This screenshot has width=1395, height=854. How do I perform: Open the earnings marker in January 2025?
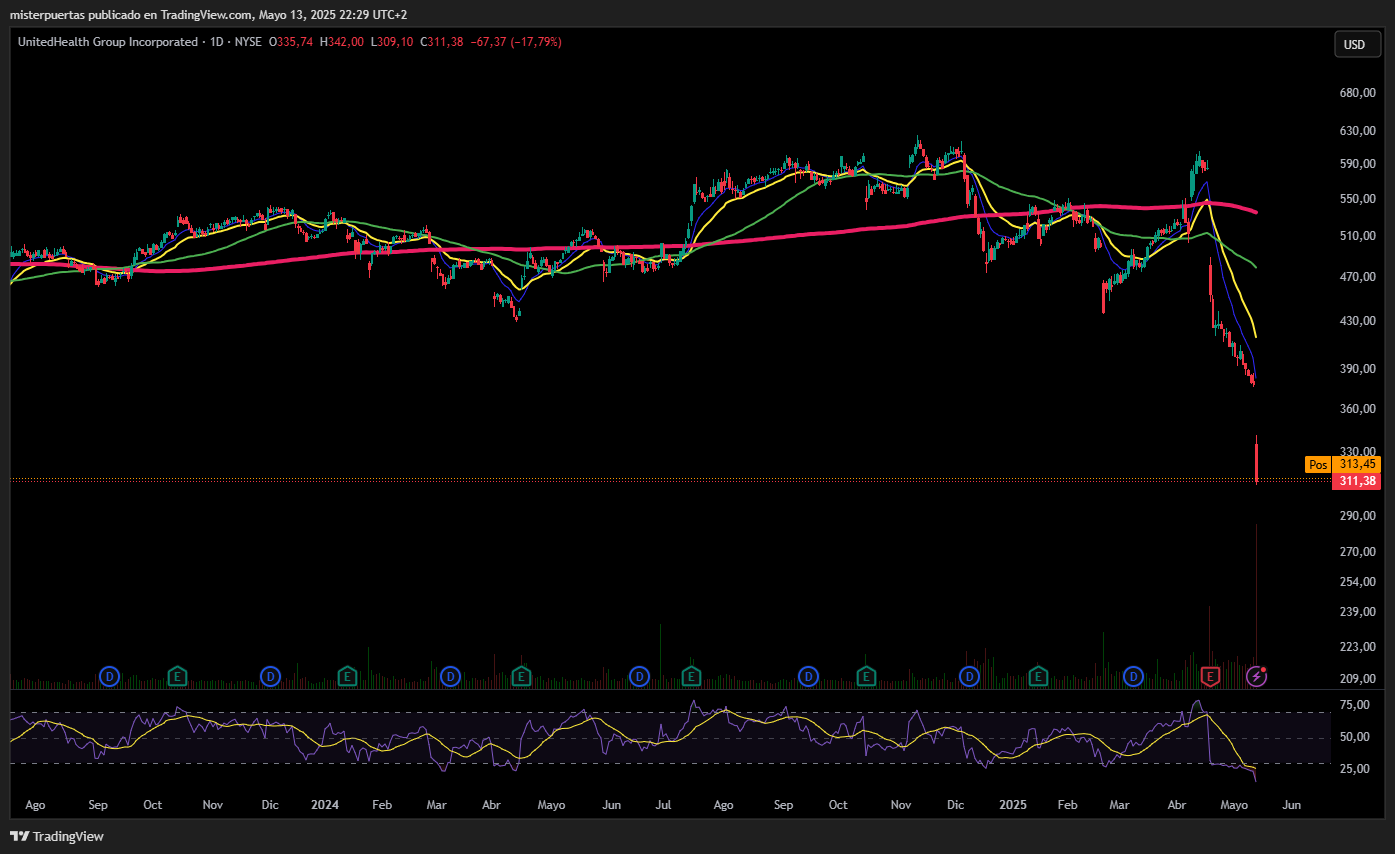pos(1039,677)
